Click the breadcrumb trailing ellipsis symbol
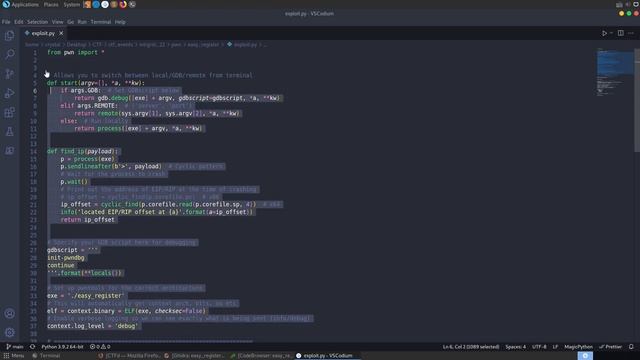 tap(265, 44)
